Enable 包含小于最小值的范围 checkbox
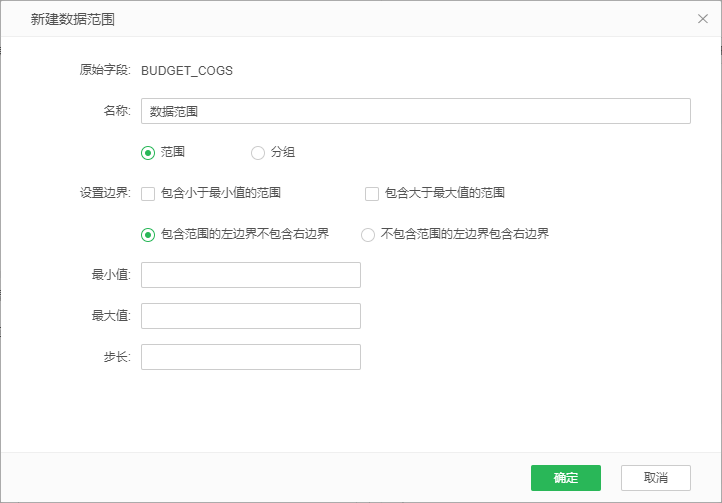The height and width of the screenshot is (503, 722). pos(148,193)
